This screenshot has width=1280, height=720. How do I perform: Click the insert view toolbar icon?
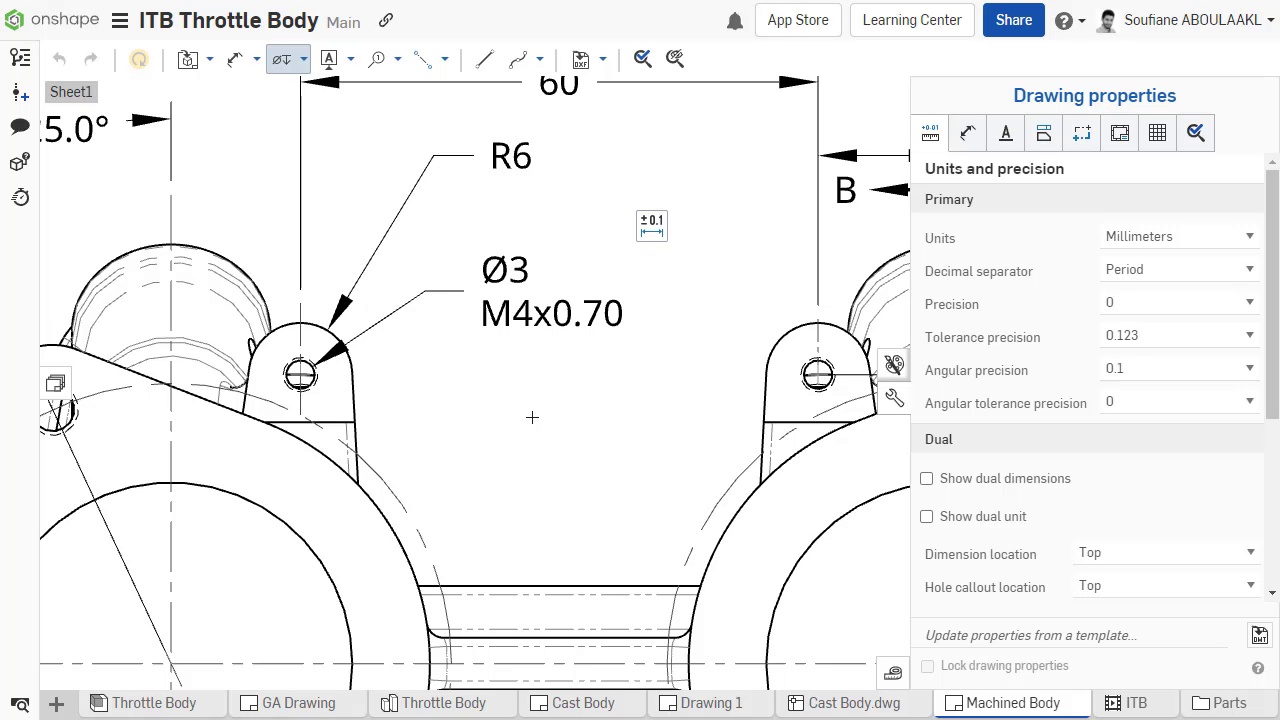188,60
